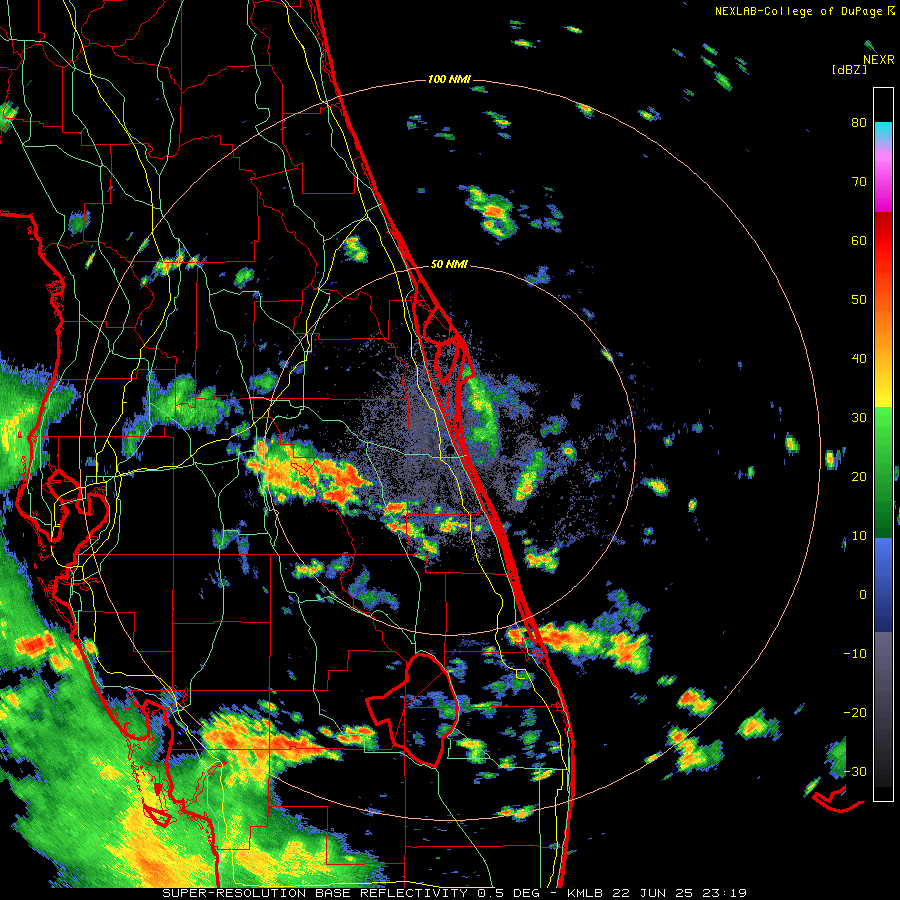Click the 80 value on the dBZ scale

pos(859,123)
